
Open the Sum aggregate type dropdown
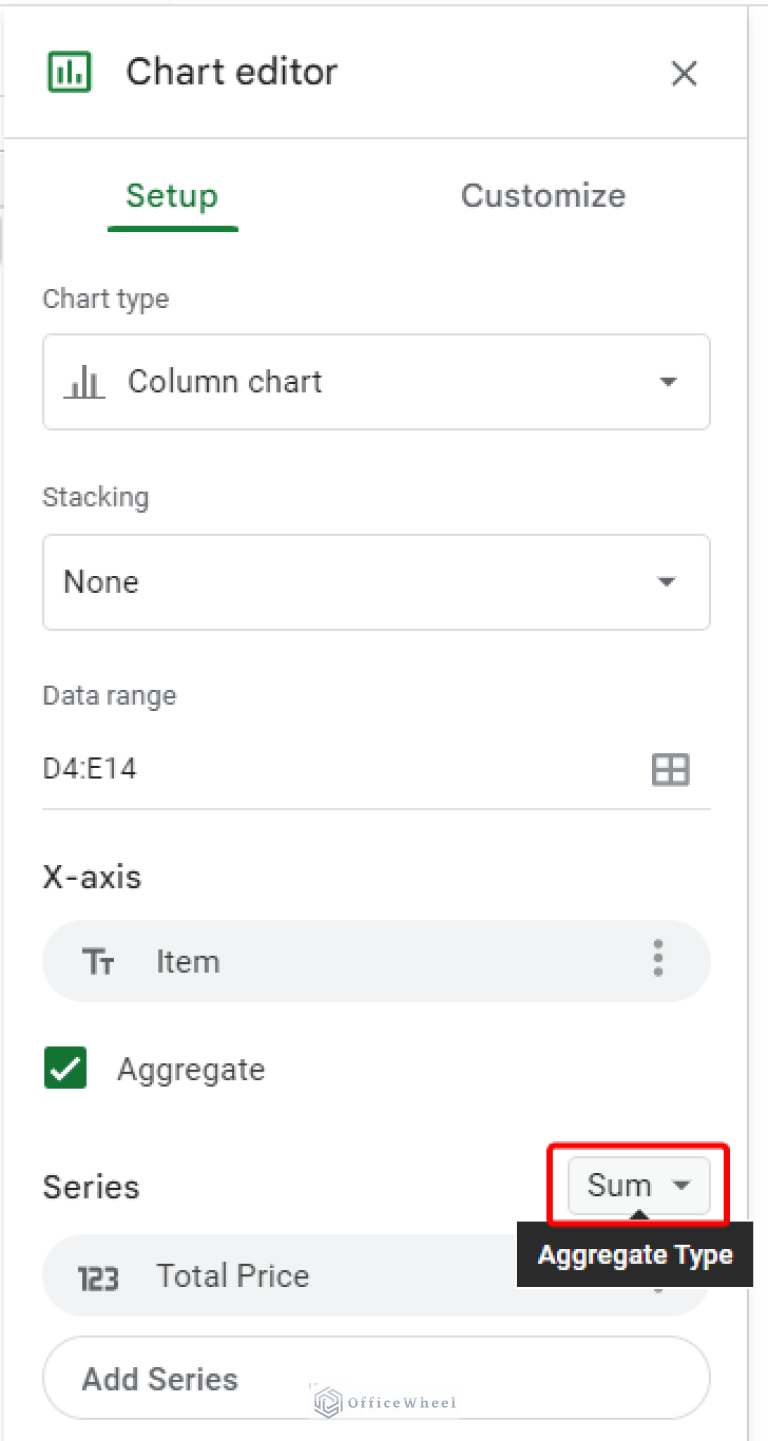(x=638, y=1186)
